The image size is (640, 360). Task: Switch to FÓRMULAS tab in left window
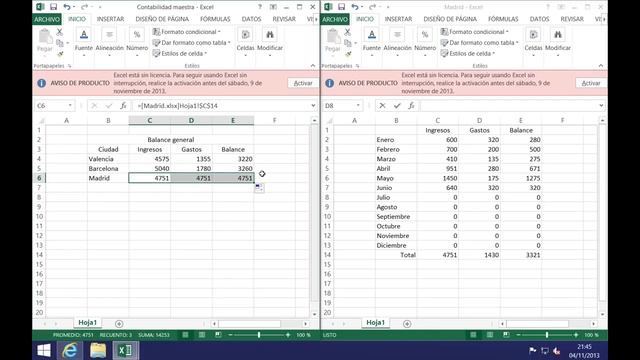215,19
